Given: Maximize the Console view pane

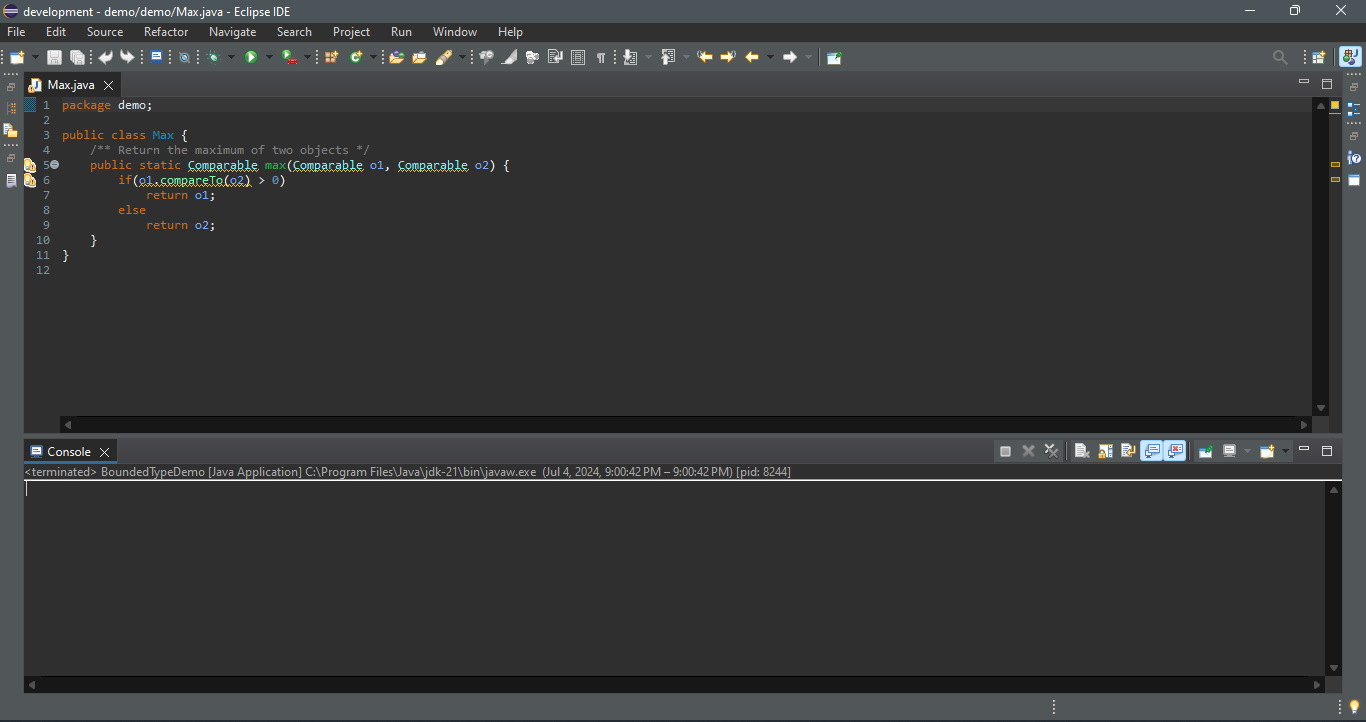Looking at the screenshot, I should (1327, 451).
